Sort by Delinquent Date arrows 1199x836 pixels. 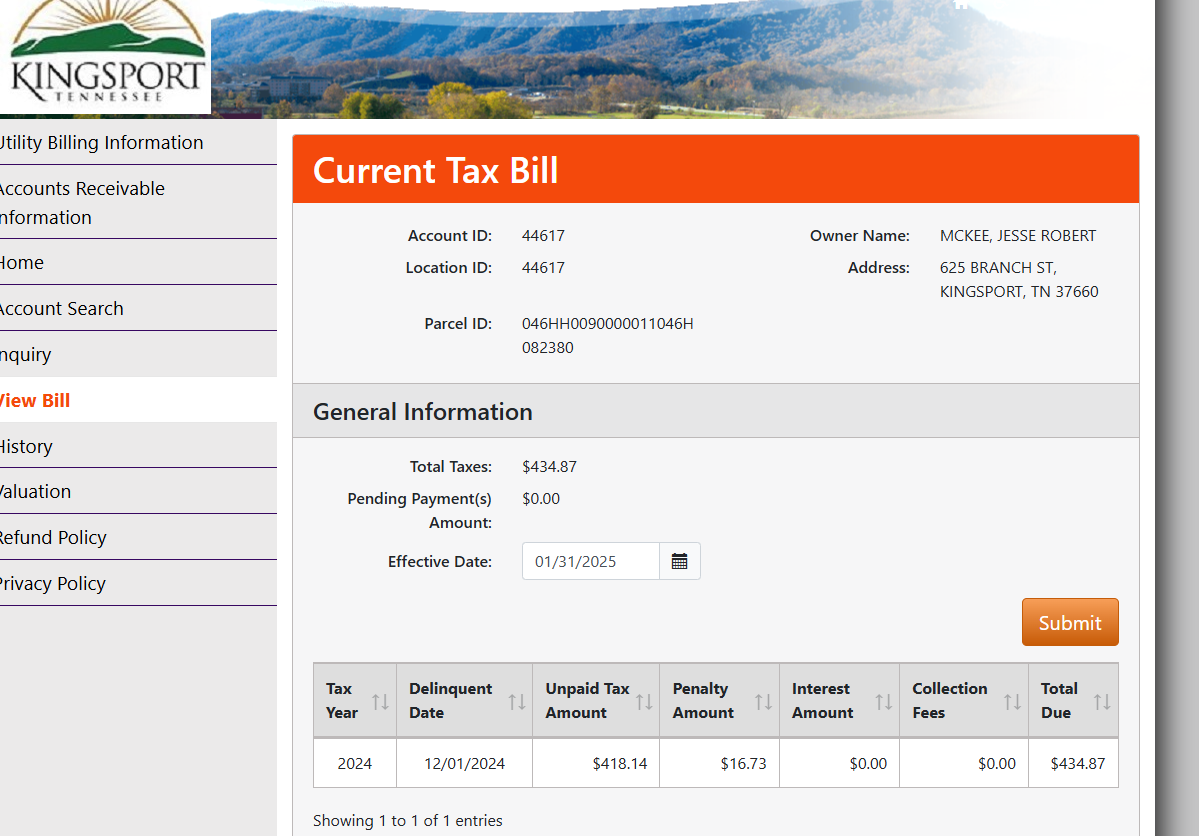coord(516,702)
